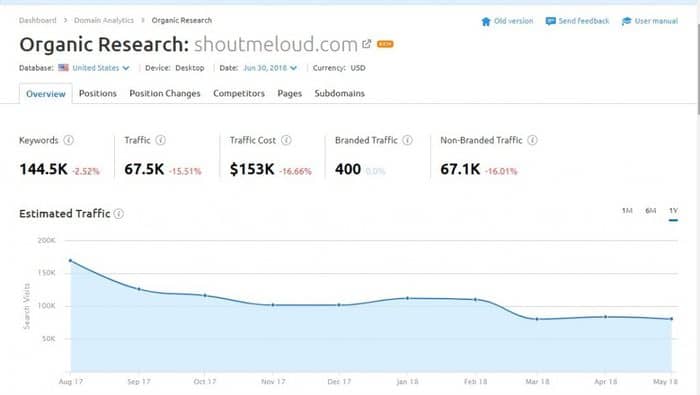The image size is (700, 395).
Task: Click the Dashboard breadcrumb link
Action: click(38, 21)
